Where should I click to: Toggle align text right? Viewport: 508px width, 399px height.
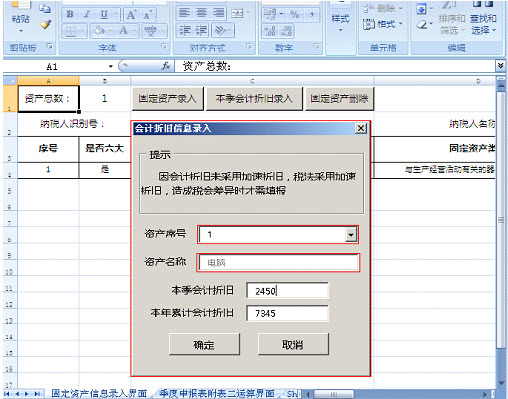coord(219,13)
